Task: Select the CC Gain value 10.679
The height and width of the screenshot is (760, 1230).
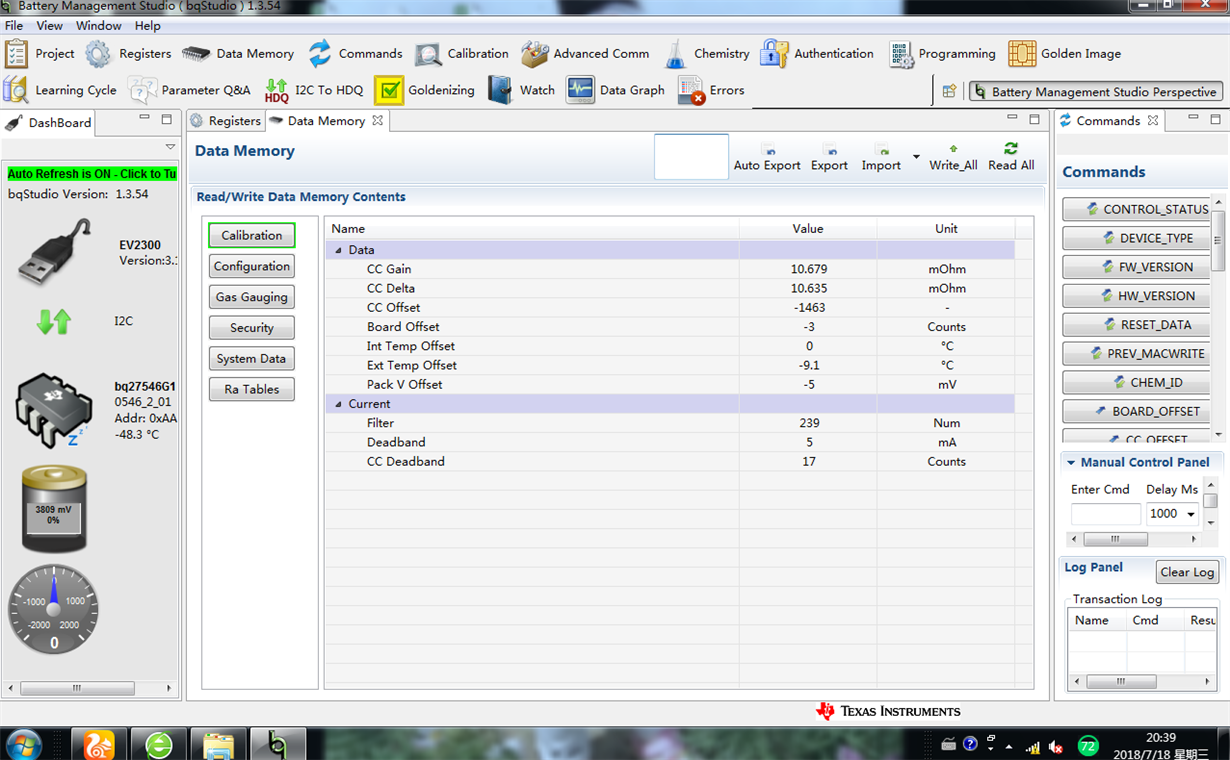Action: pyautogui.click(x=808, y=270)
